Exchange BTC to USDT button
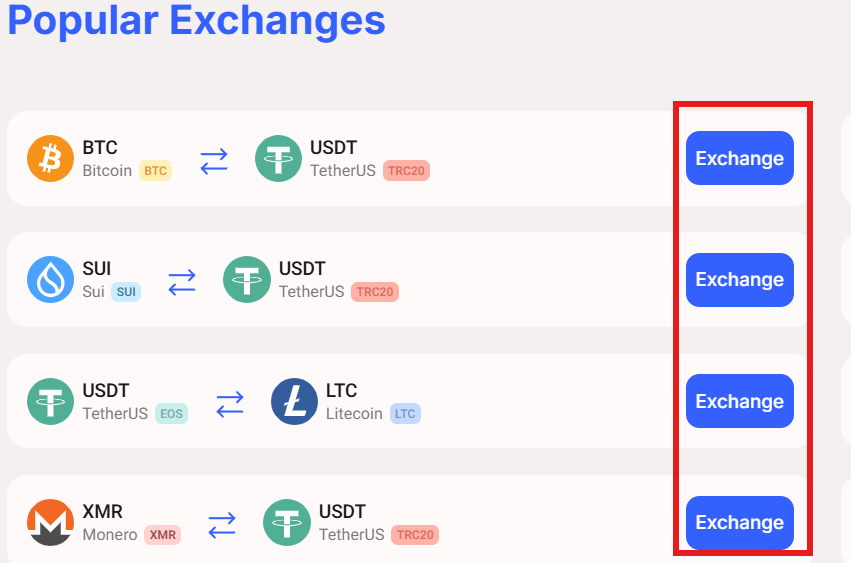 740,158
